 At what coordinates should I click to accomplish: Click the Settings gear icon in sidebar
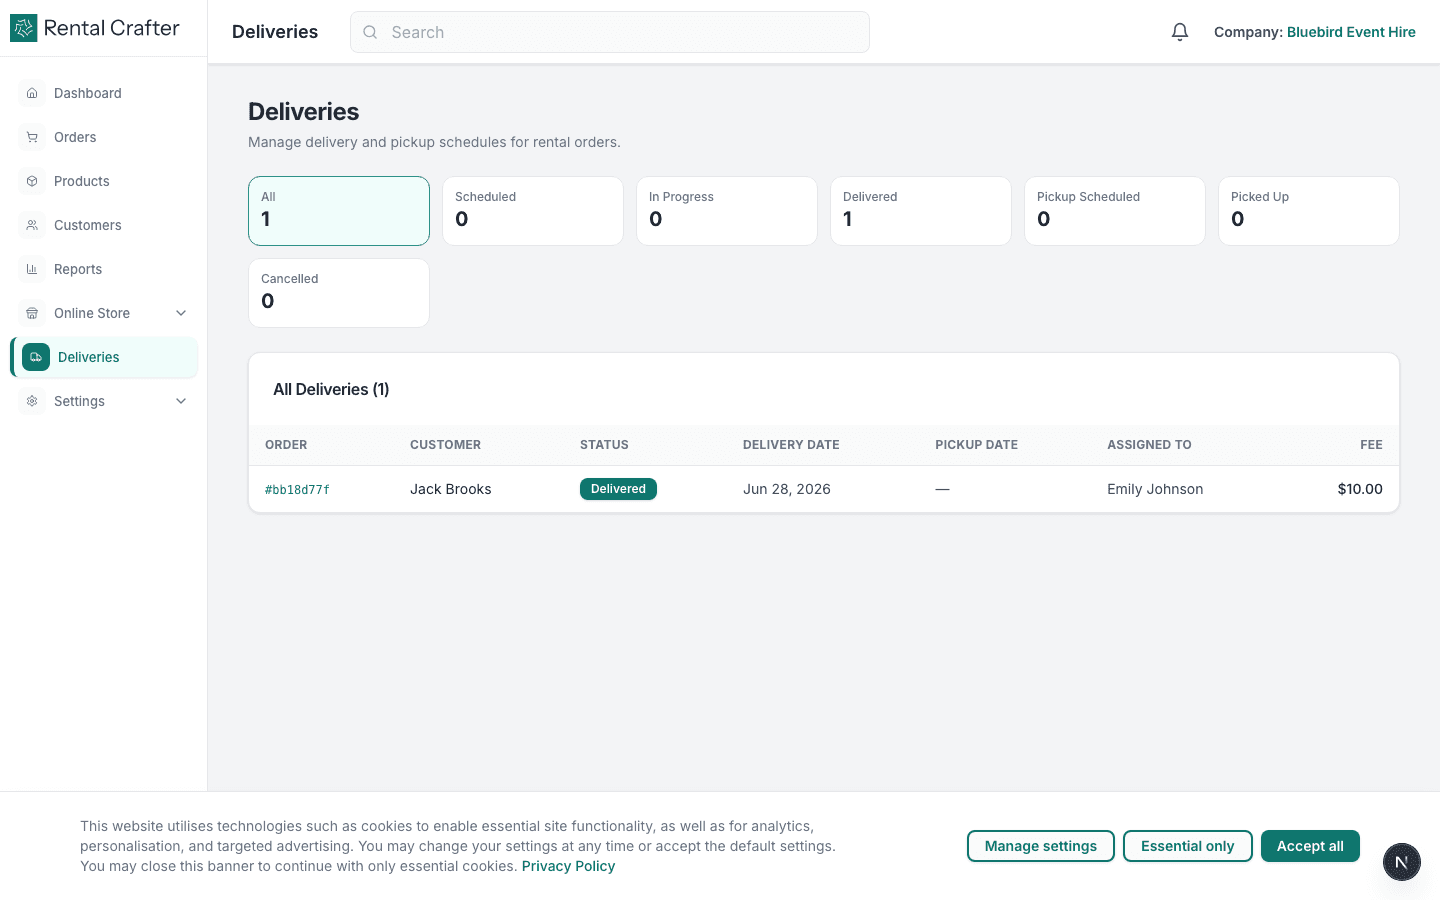coord(32,401)
